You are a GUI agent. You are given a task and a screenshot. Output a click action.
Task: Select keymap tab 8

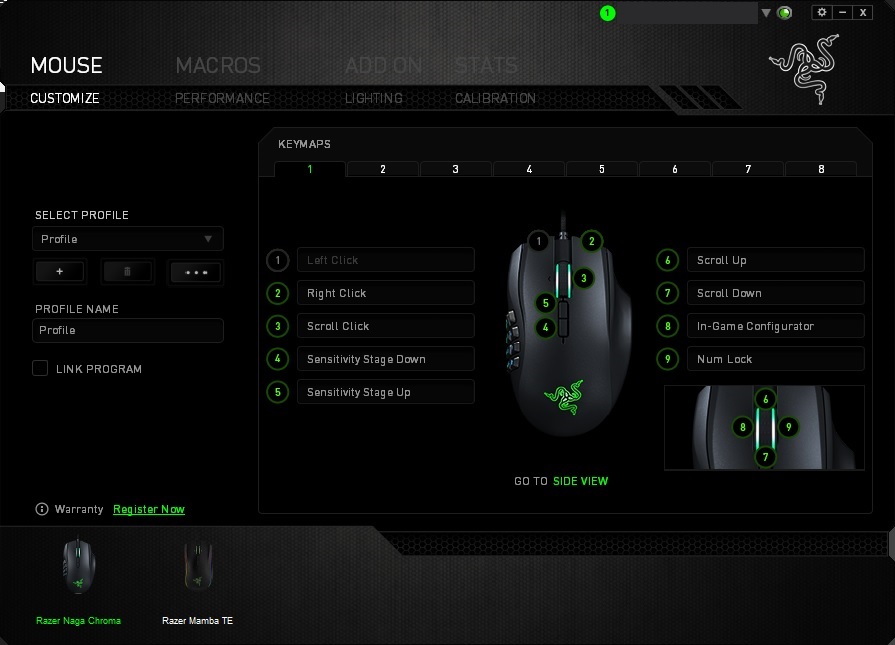[x=821, y=169]
